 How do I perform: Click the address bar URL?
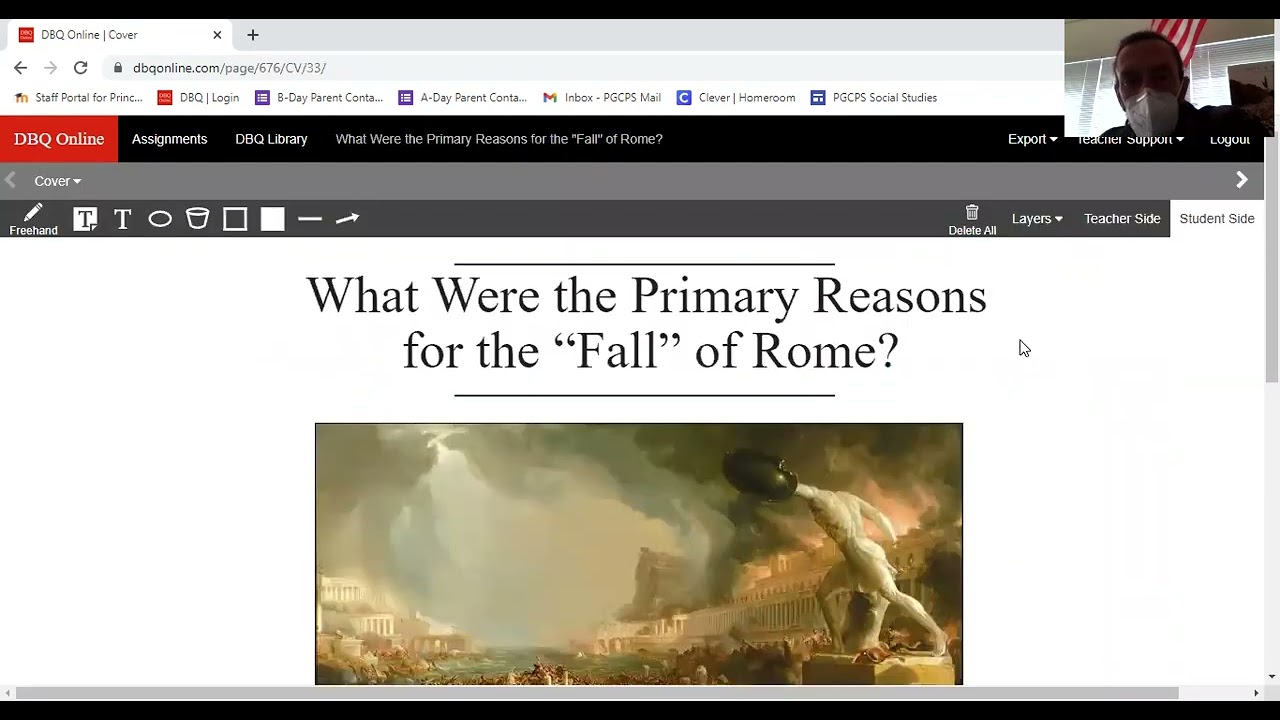click(x=229, y=68)
